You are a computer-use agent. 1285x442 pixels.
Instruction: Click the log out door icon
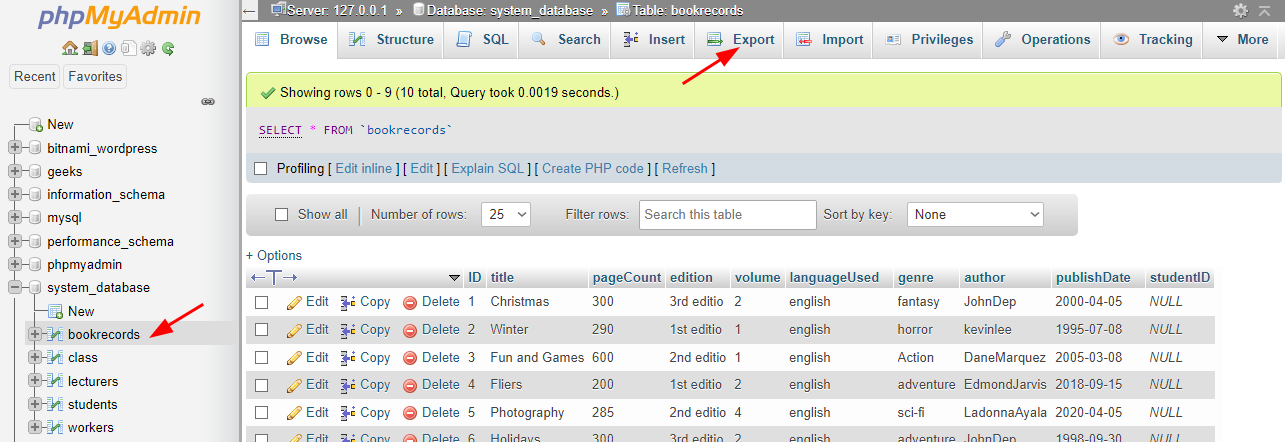pos(89,48)
